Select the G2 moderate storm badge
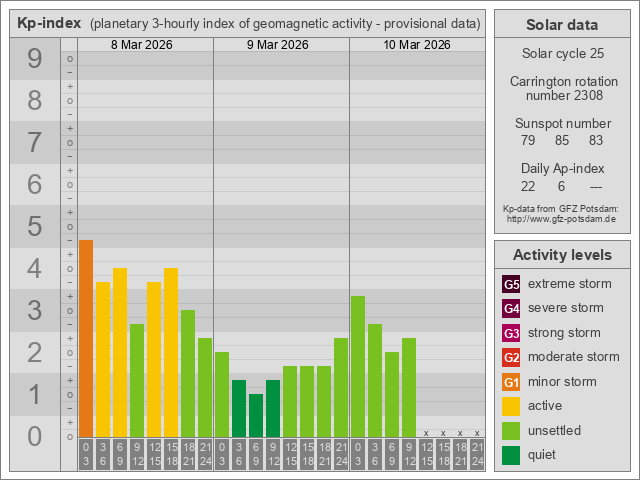This screenshot has width=640, height=480. [511, 357]
